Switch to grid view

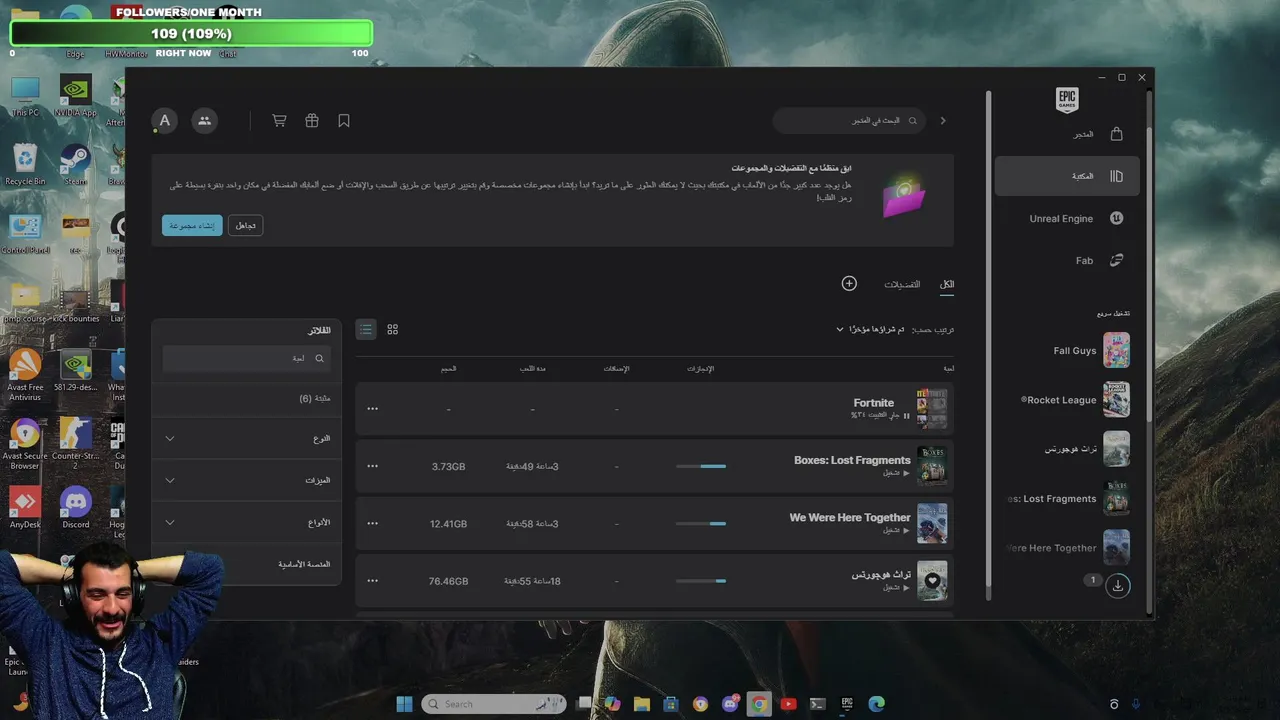[393, 329]
